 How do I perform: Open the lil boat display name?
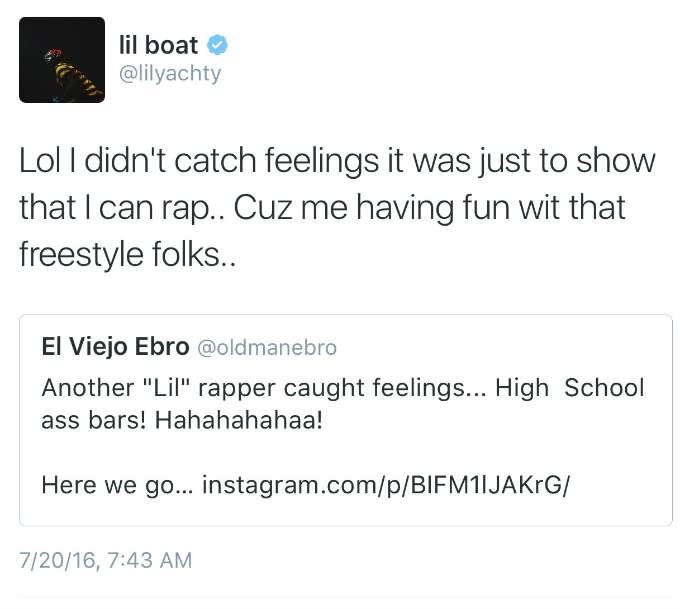click(x=158, y=45)
